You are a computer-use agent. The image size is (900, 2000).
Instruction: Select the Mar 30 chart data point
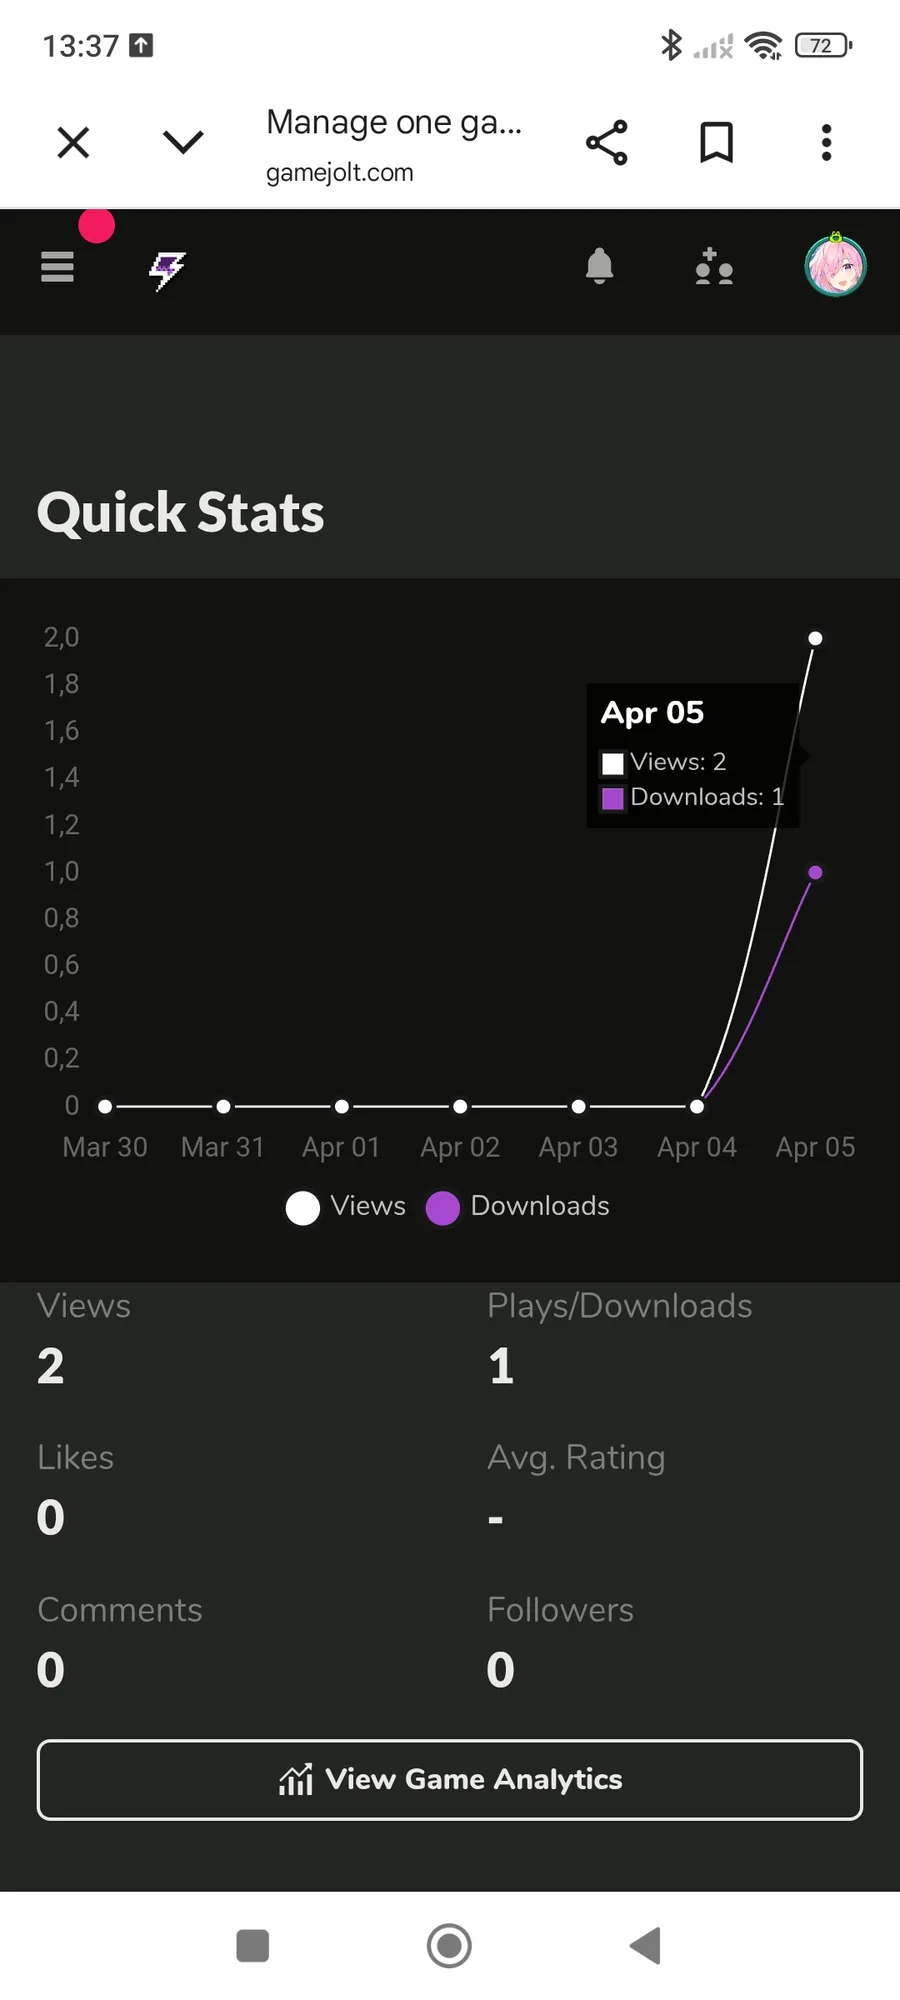tap(105, 1106)
